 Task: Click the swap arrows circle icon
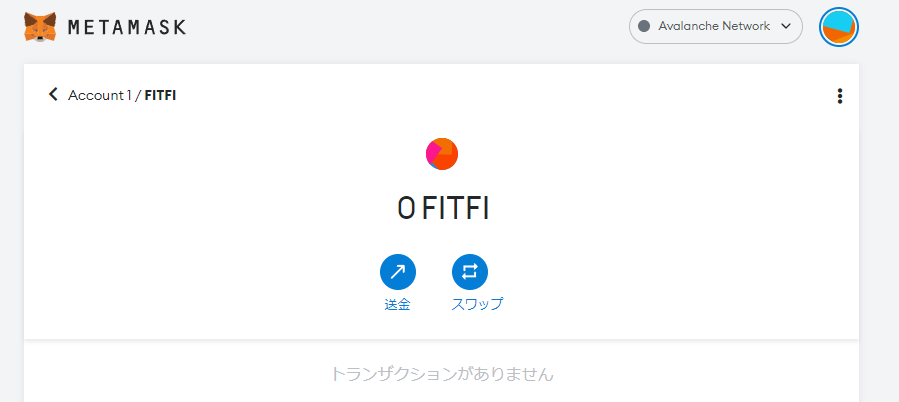470,272
